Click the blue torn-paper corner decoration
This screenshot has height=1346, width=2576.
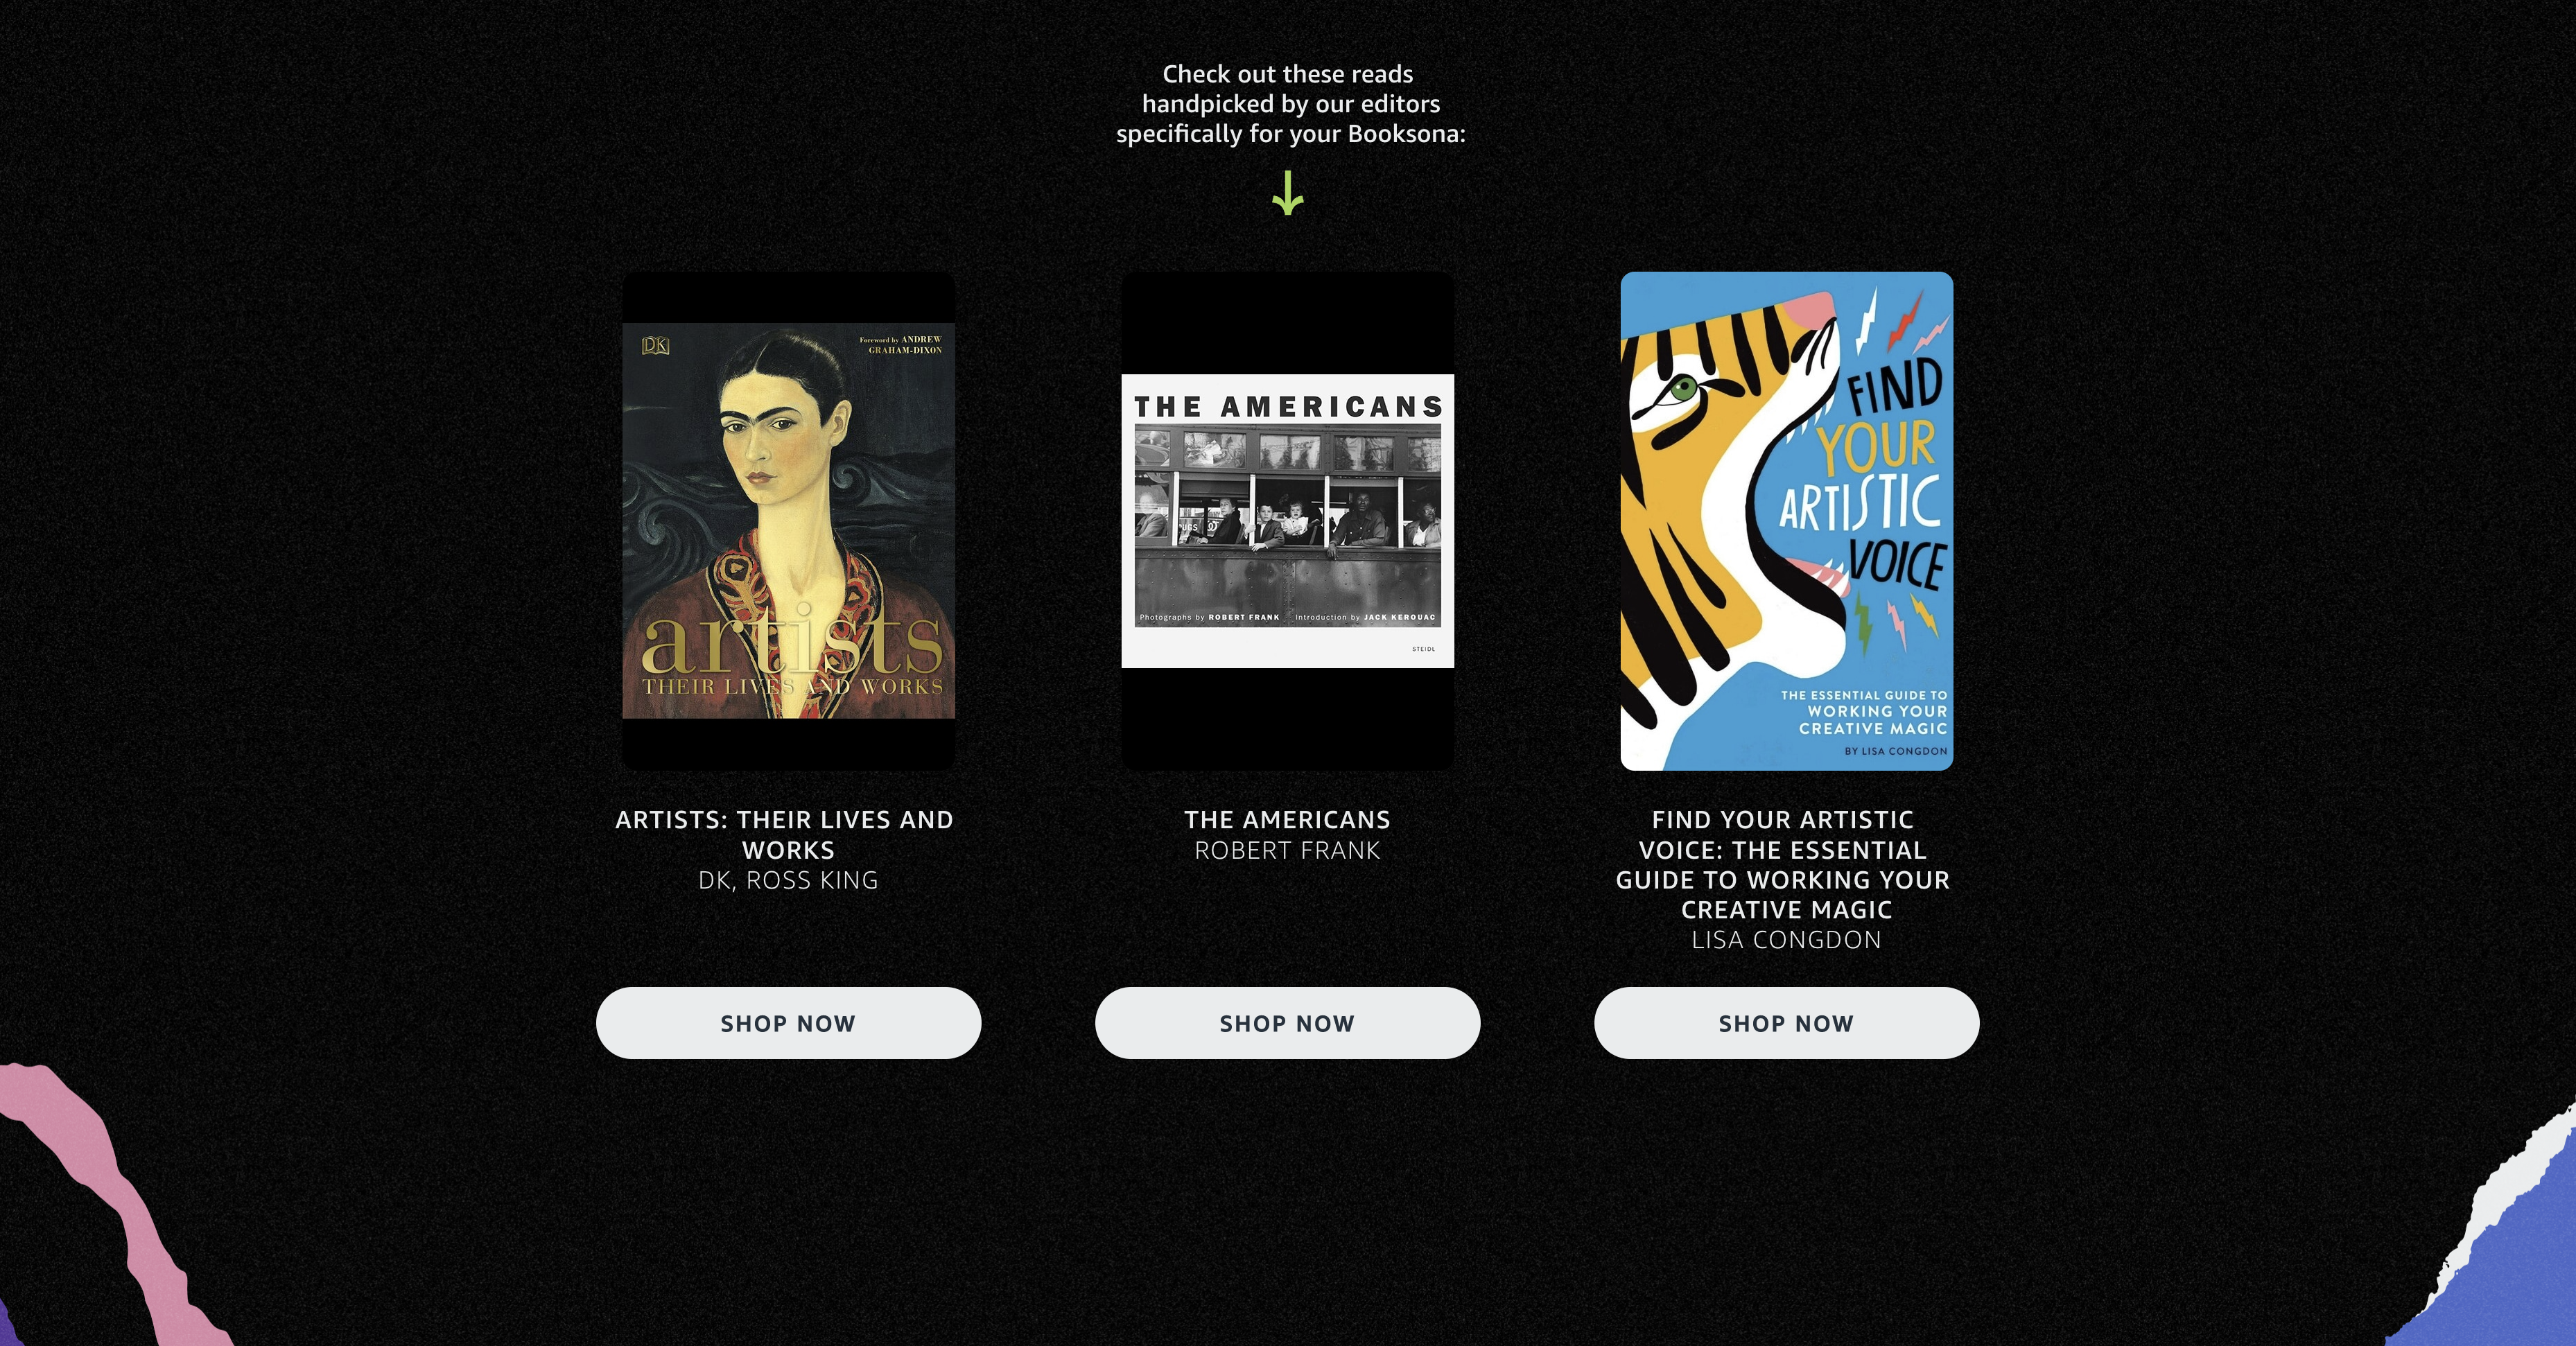pos(2490,1240)
